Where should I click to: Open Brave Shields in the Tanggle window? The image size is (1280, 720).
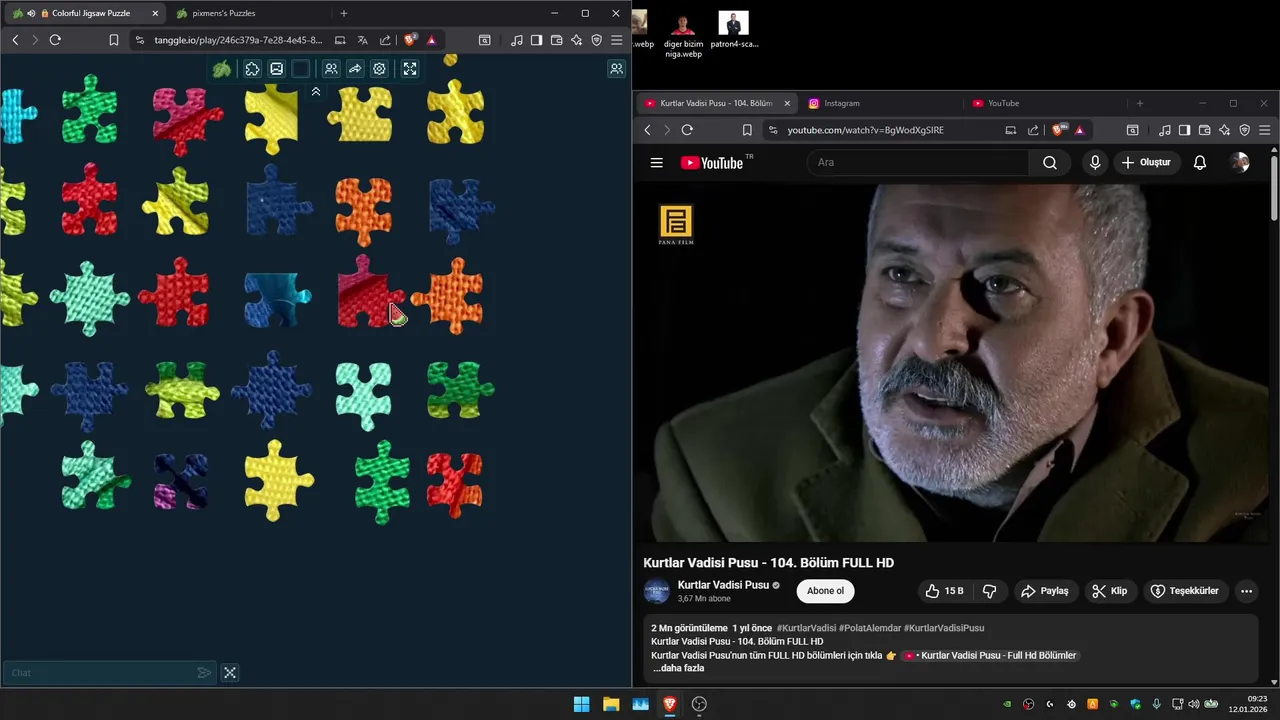(x=410, y=40)
